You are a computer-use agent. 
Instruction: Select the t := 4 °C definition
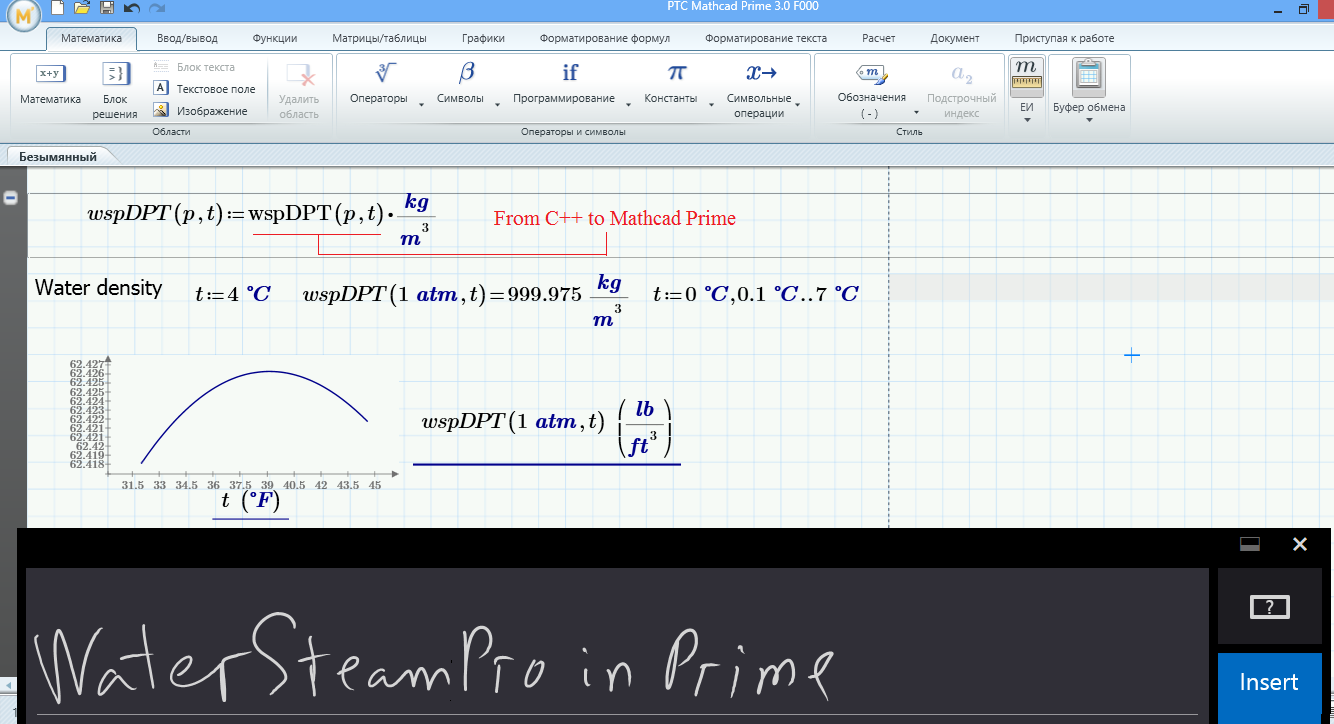click(x=232, y=294)
